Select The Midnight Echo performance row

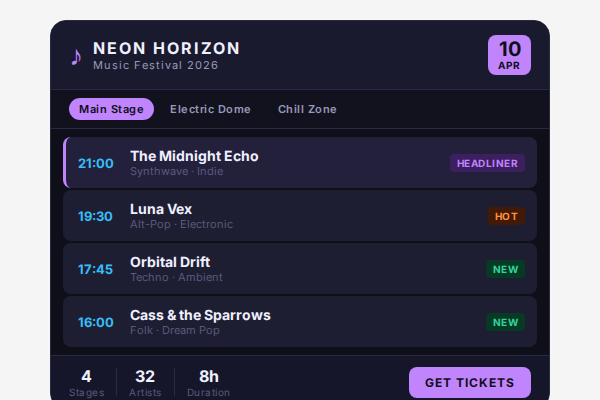(300, 163)
